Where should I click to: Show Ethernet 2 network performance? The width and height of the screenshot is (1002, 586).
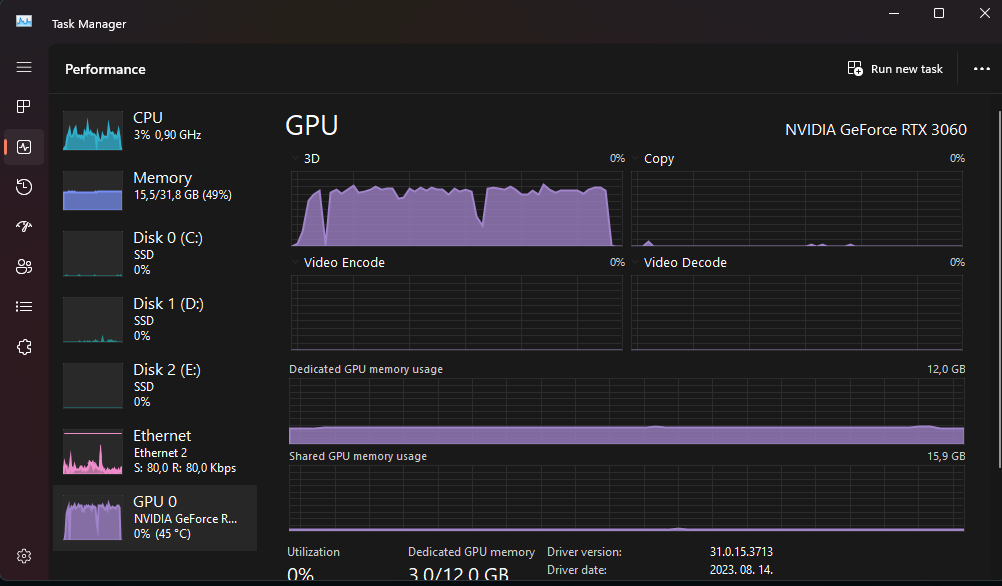tap(155, 452)
